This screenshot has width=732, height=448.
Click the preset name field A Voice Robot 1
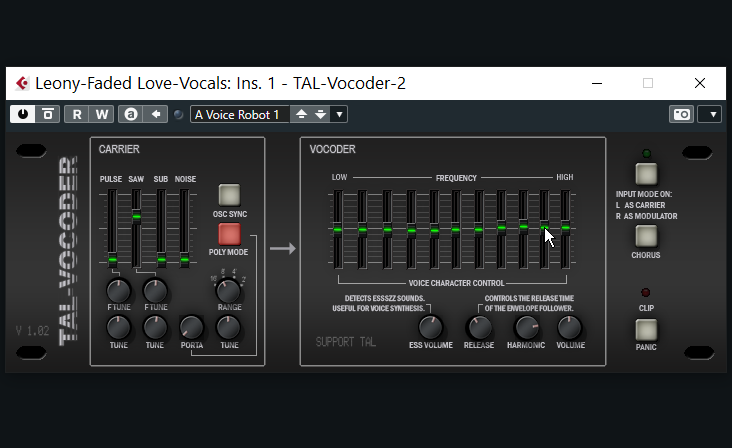click(240, 114)
